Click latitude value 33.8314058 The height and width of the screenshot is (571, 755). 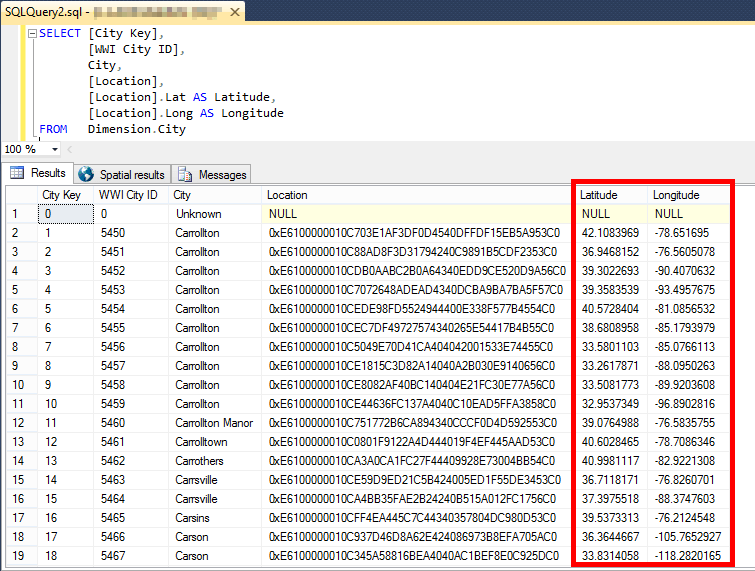tap(611, 556)
